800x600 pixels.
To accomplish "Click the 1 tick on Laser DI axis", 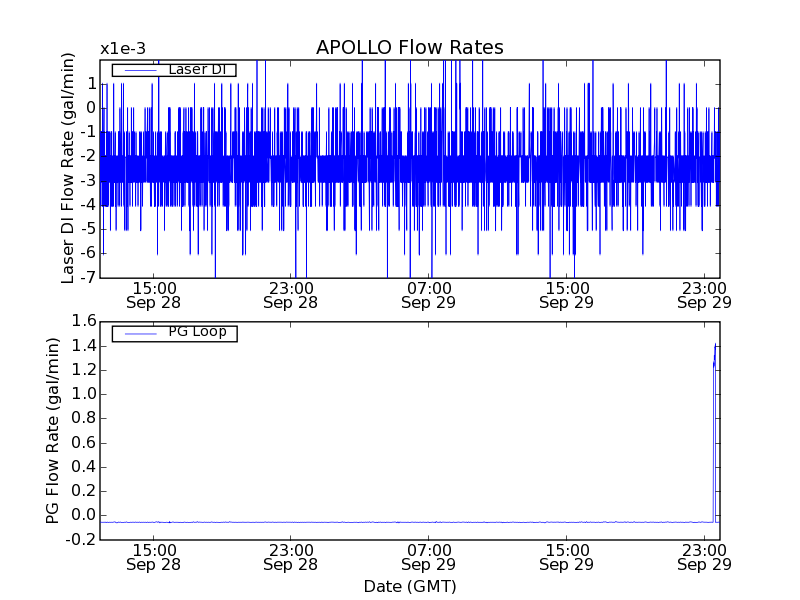I will (92, 84).
